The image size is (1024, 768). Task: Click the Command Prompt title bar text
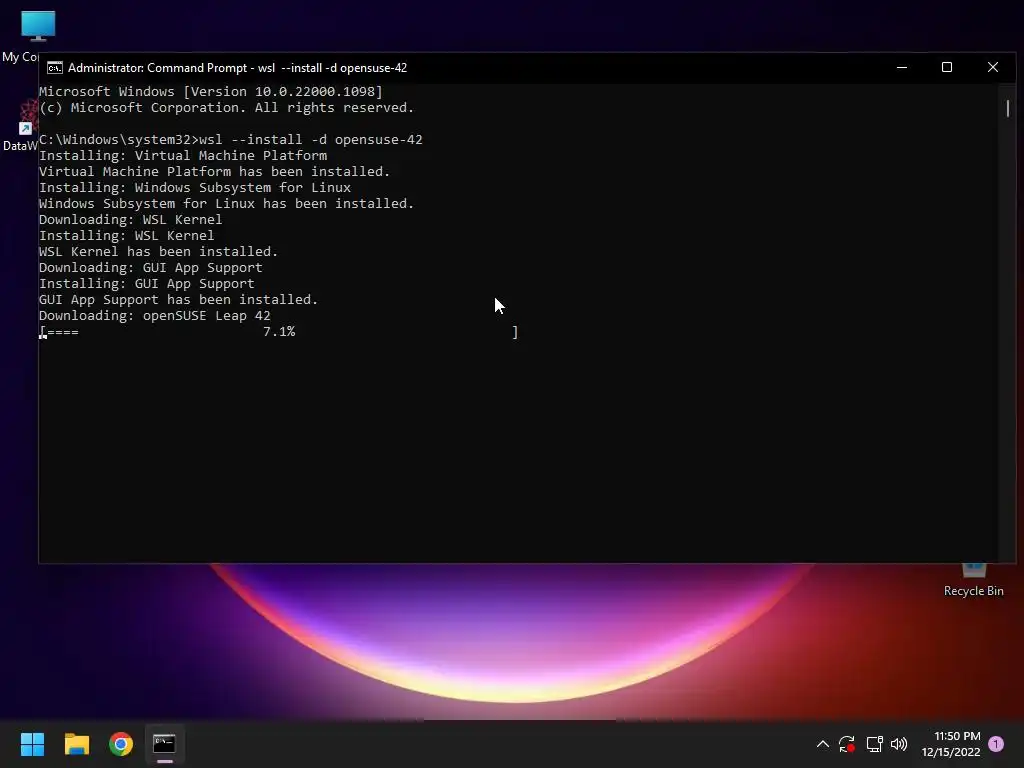click(x=237, y=68)
